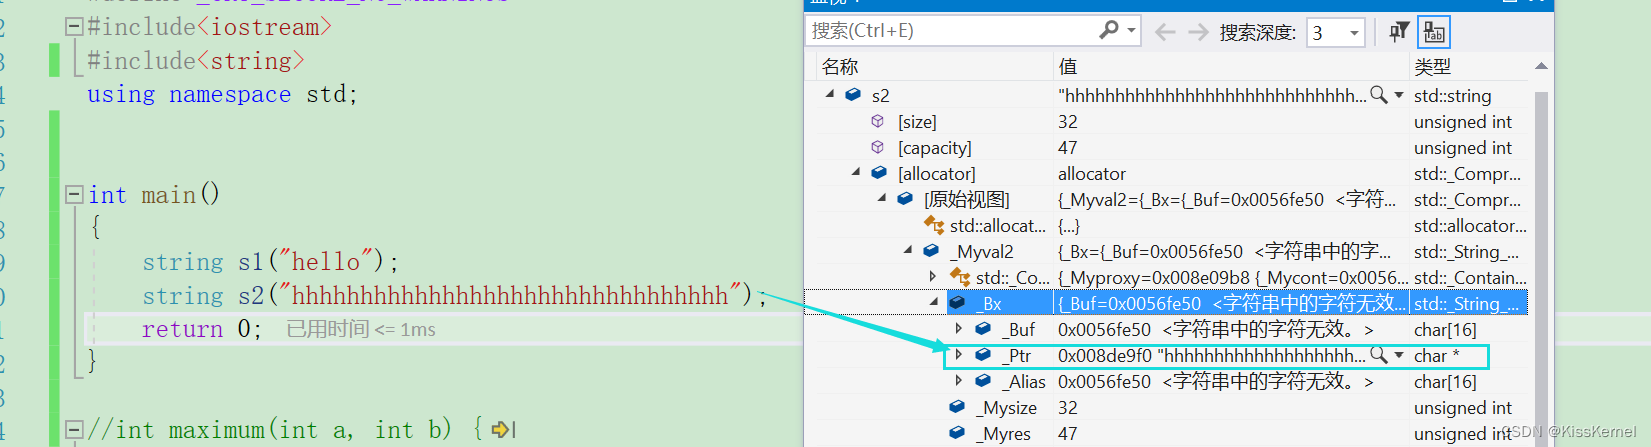Collapse the commented maximum function region
1651x447 pixels.
(74, 430)
